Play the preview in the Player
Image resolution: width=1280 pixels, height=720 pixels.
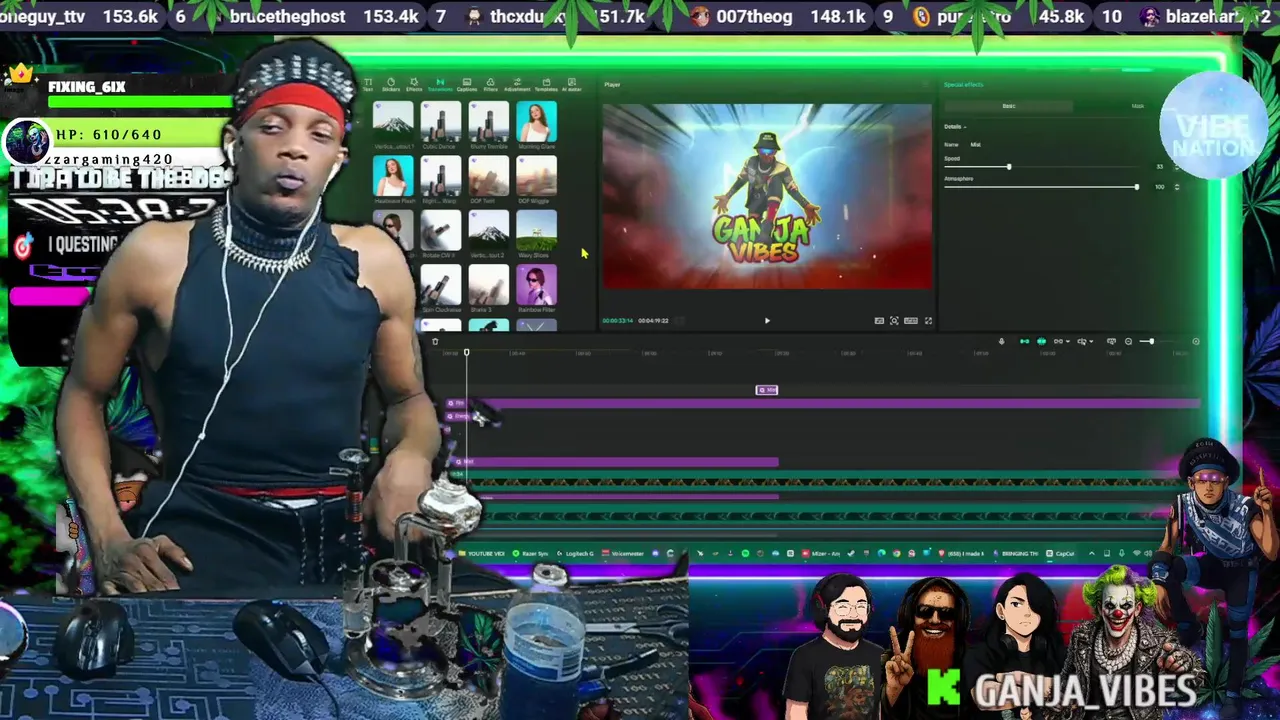coord(767,321)
